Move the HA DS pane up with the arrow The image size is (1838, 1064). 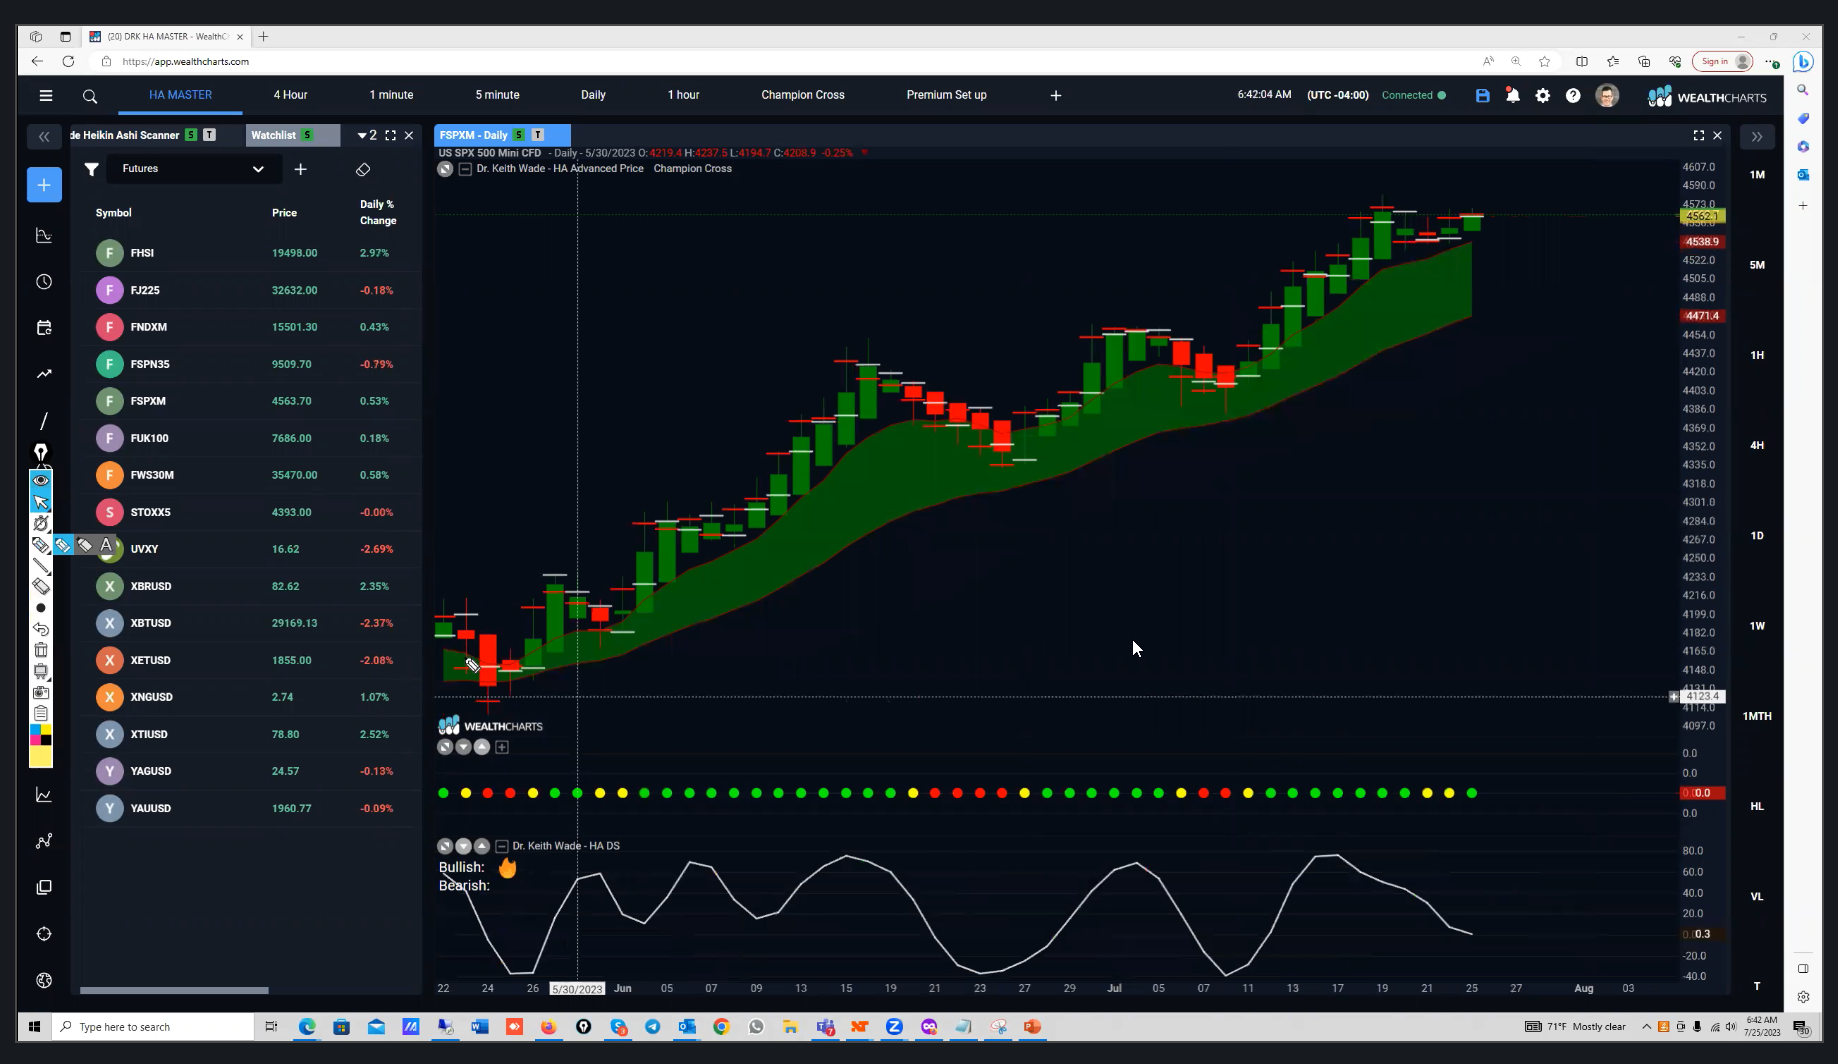pyautogui.click(x=482, y=846)
